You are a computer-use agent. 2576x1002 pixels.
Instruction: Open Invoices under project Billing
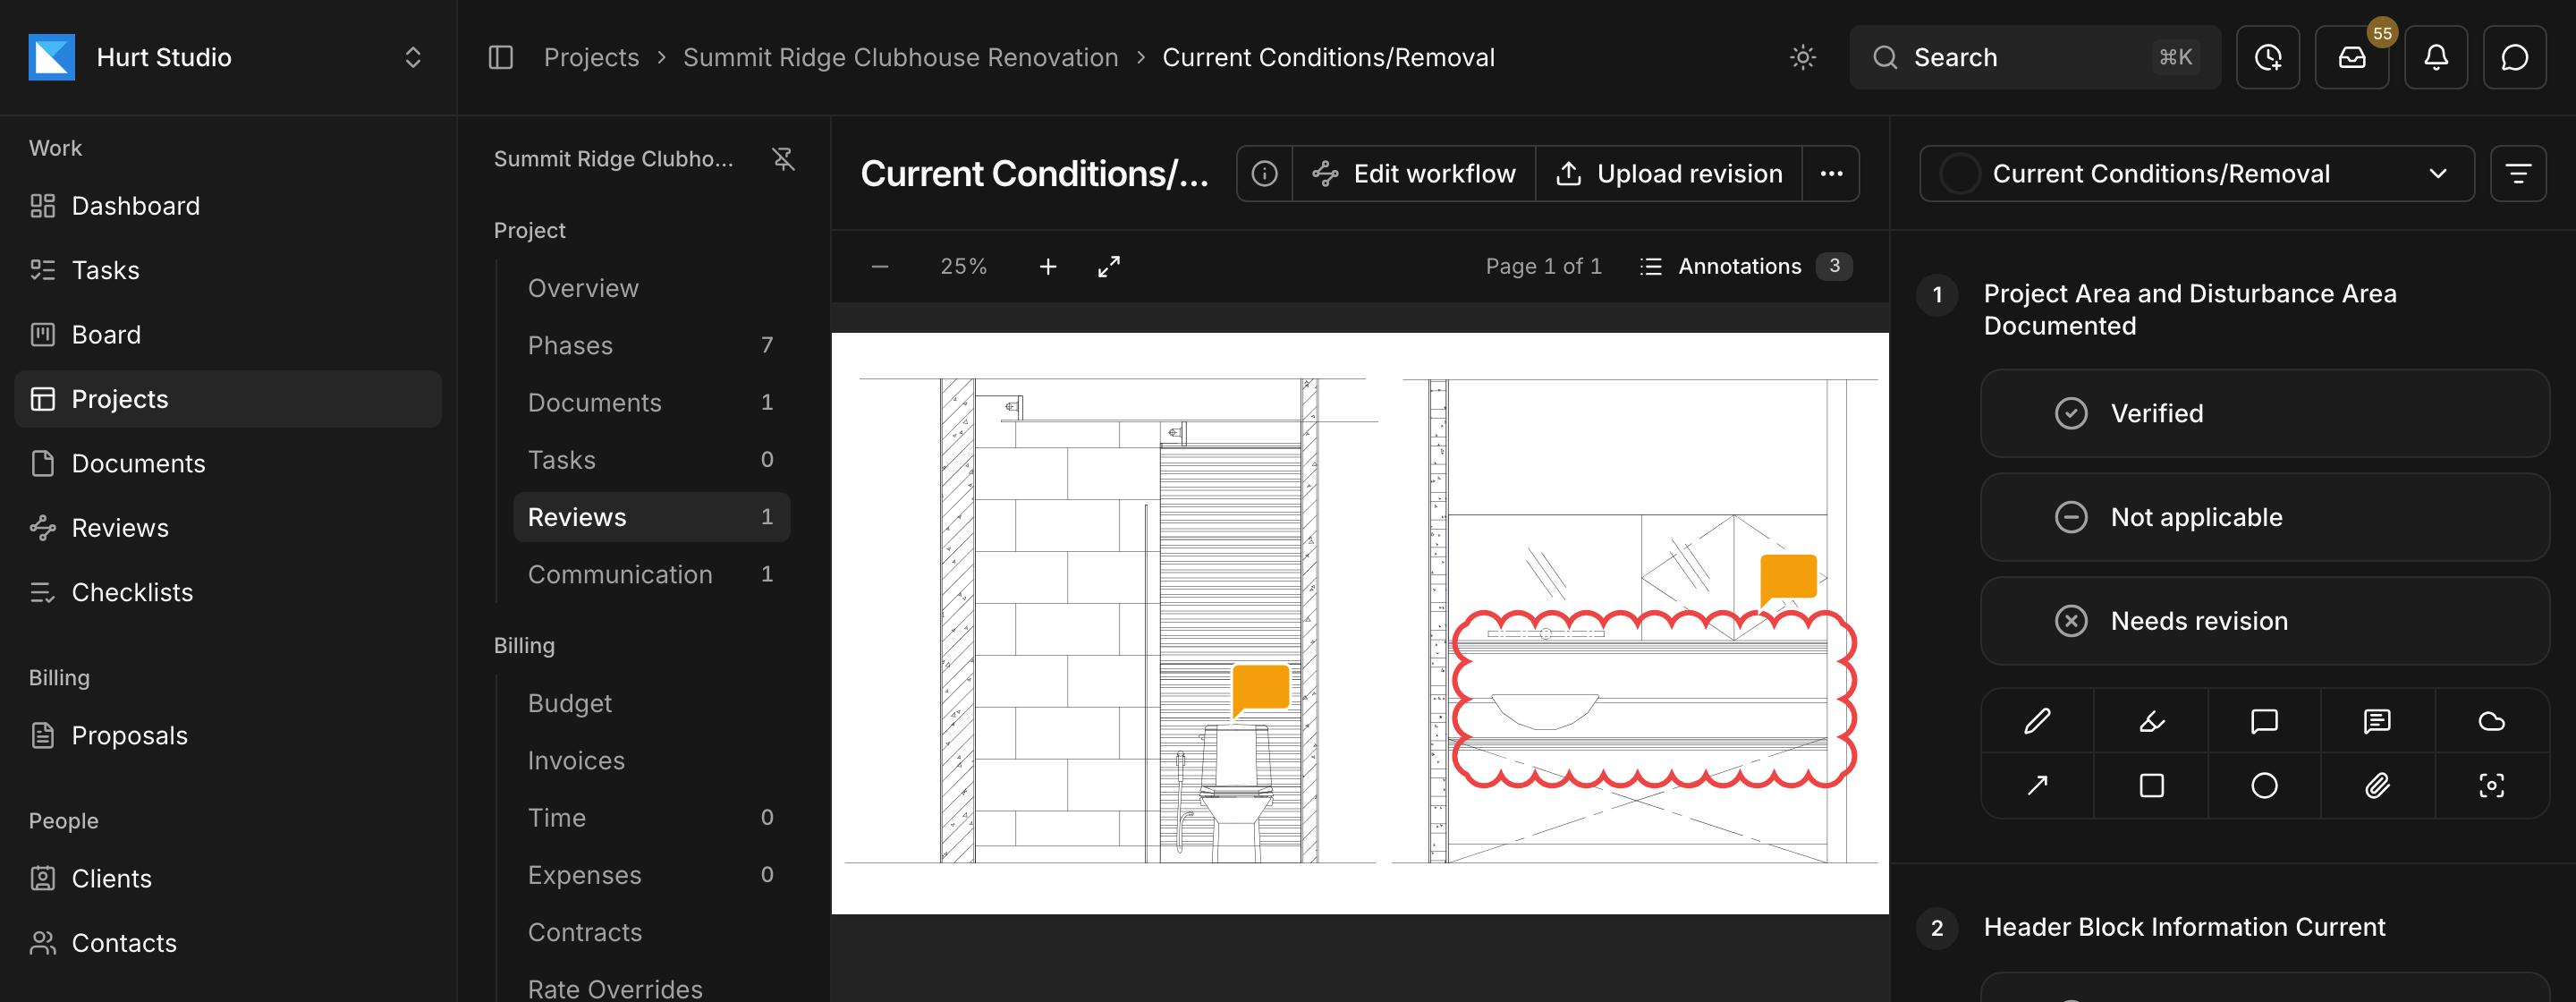(x=651, y=760)
